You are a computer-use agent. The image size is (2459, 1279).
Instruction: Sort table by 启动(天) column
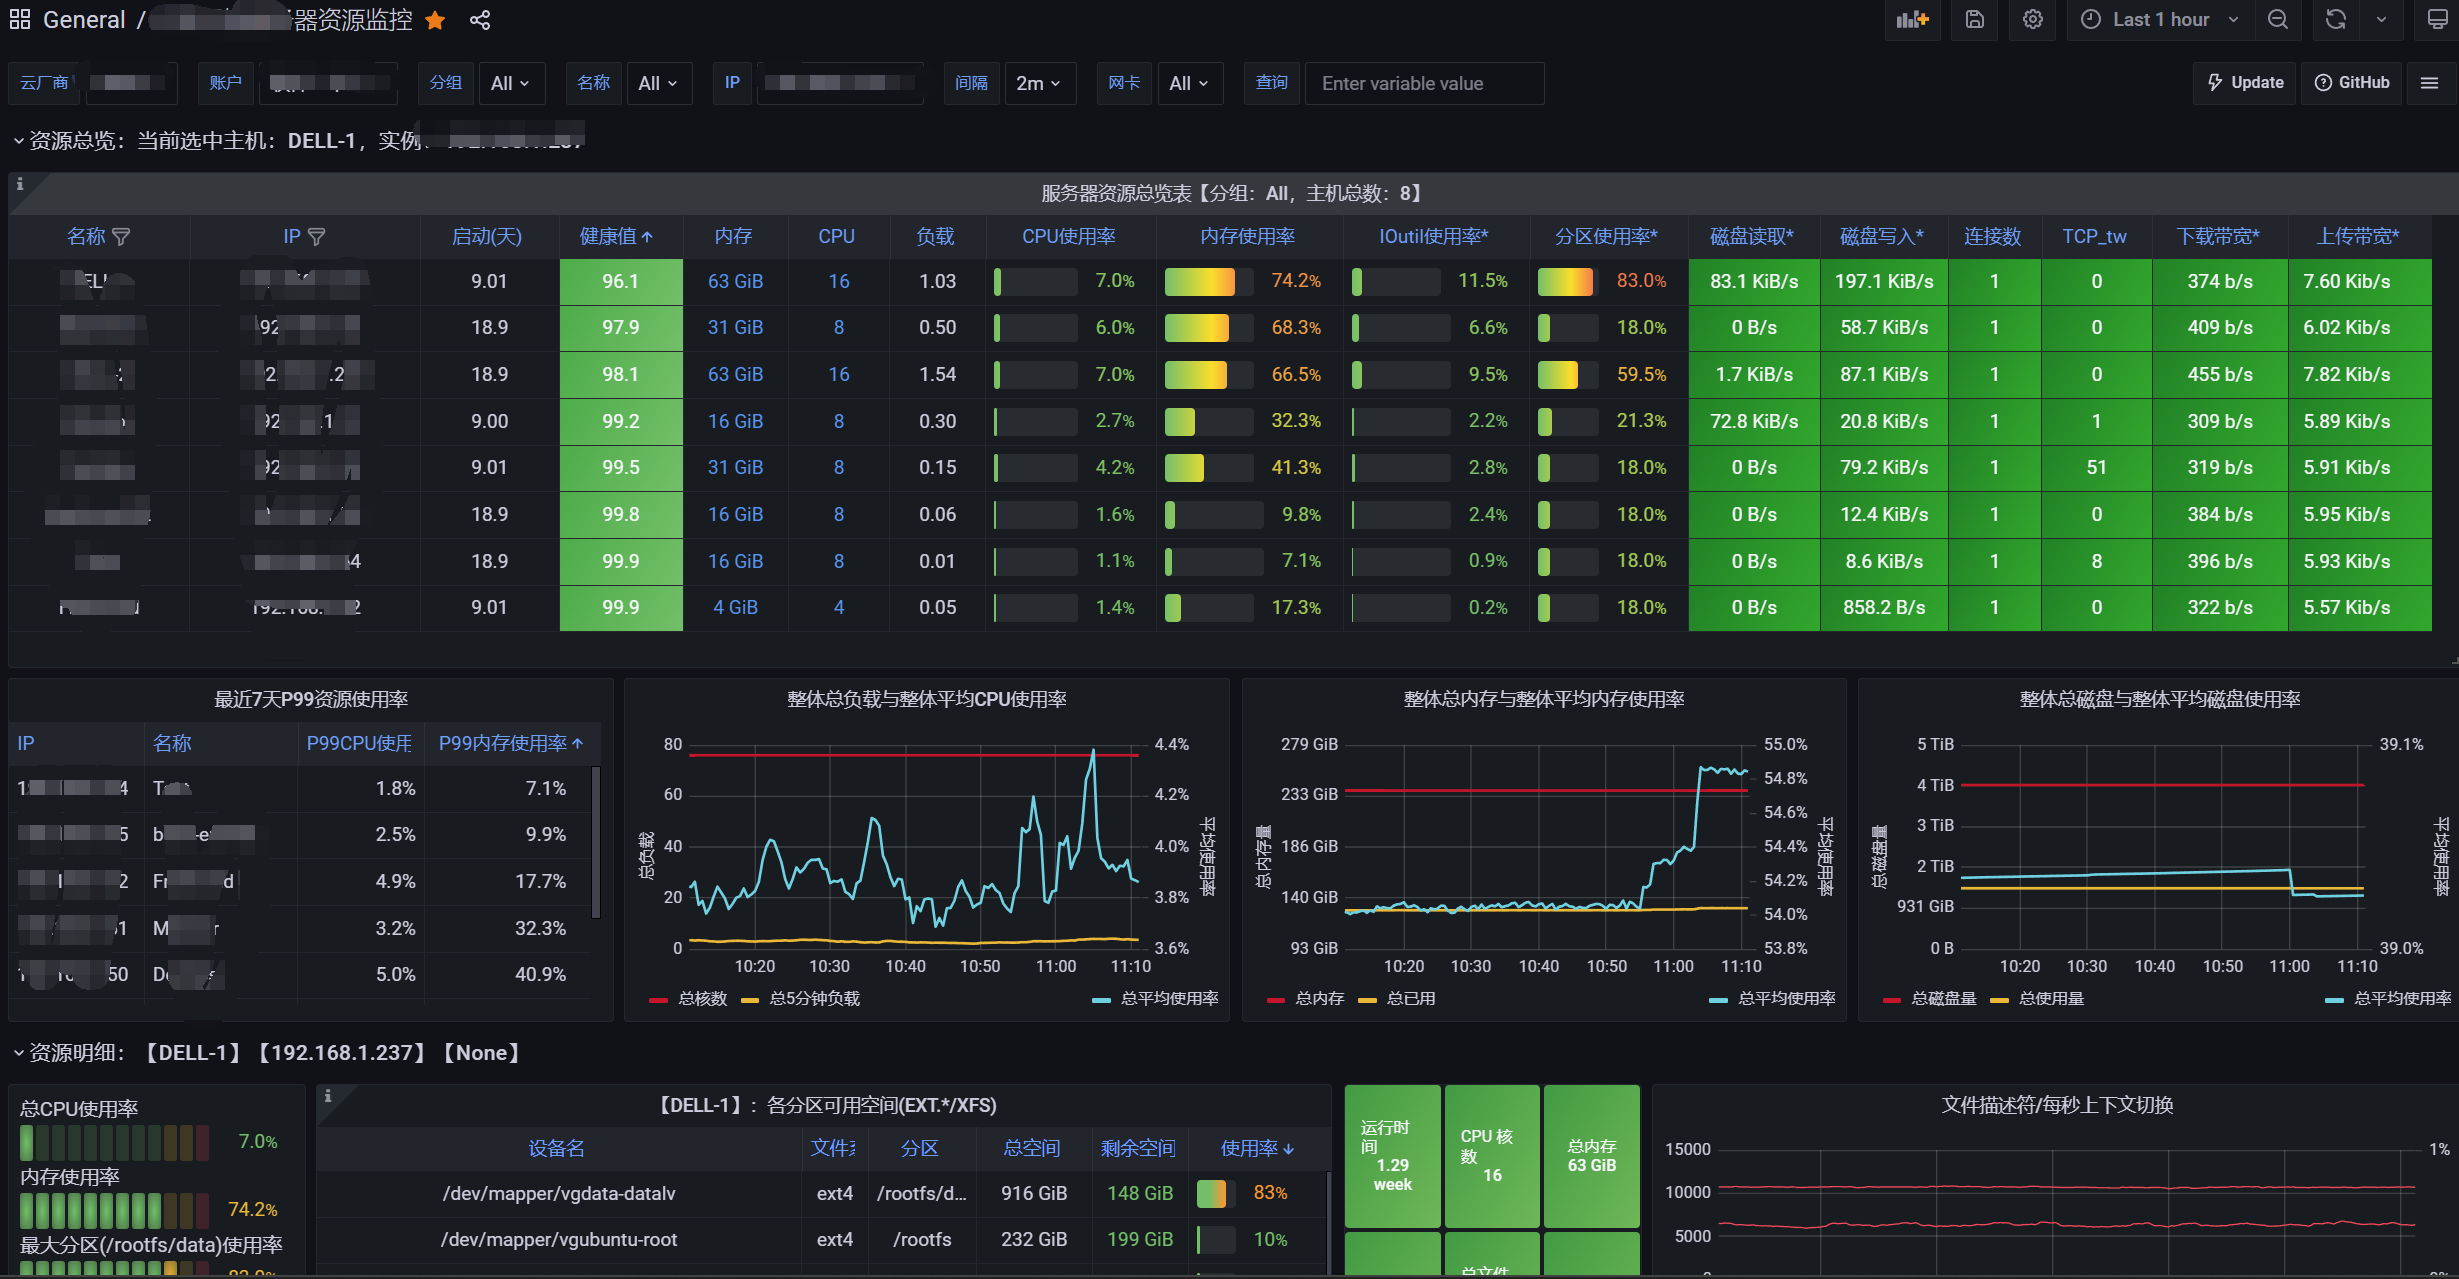(487, 237)
